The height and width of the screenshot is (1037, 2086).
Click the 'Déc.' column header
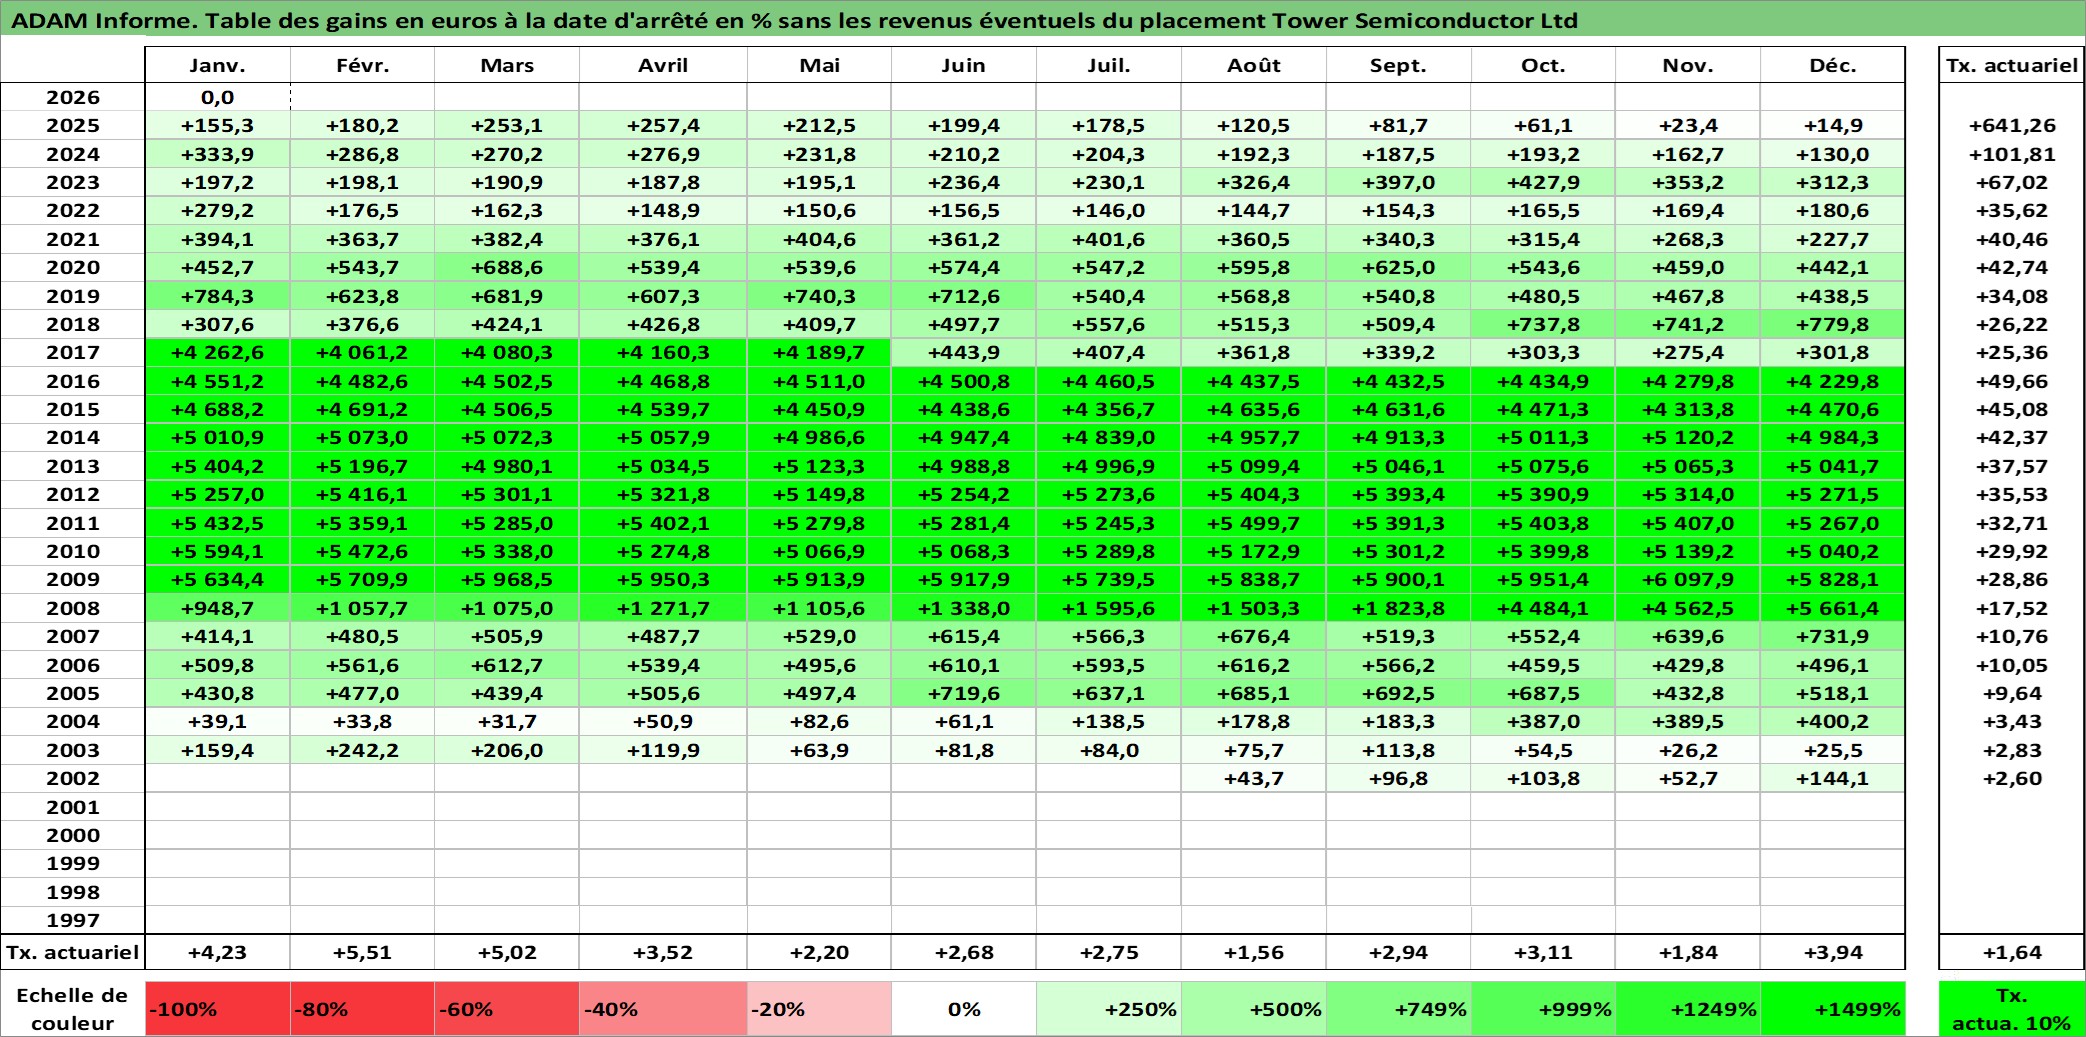point(1833,65)
